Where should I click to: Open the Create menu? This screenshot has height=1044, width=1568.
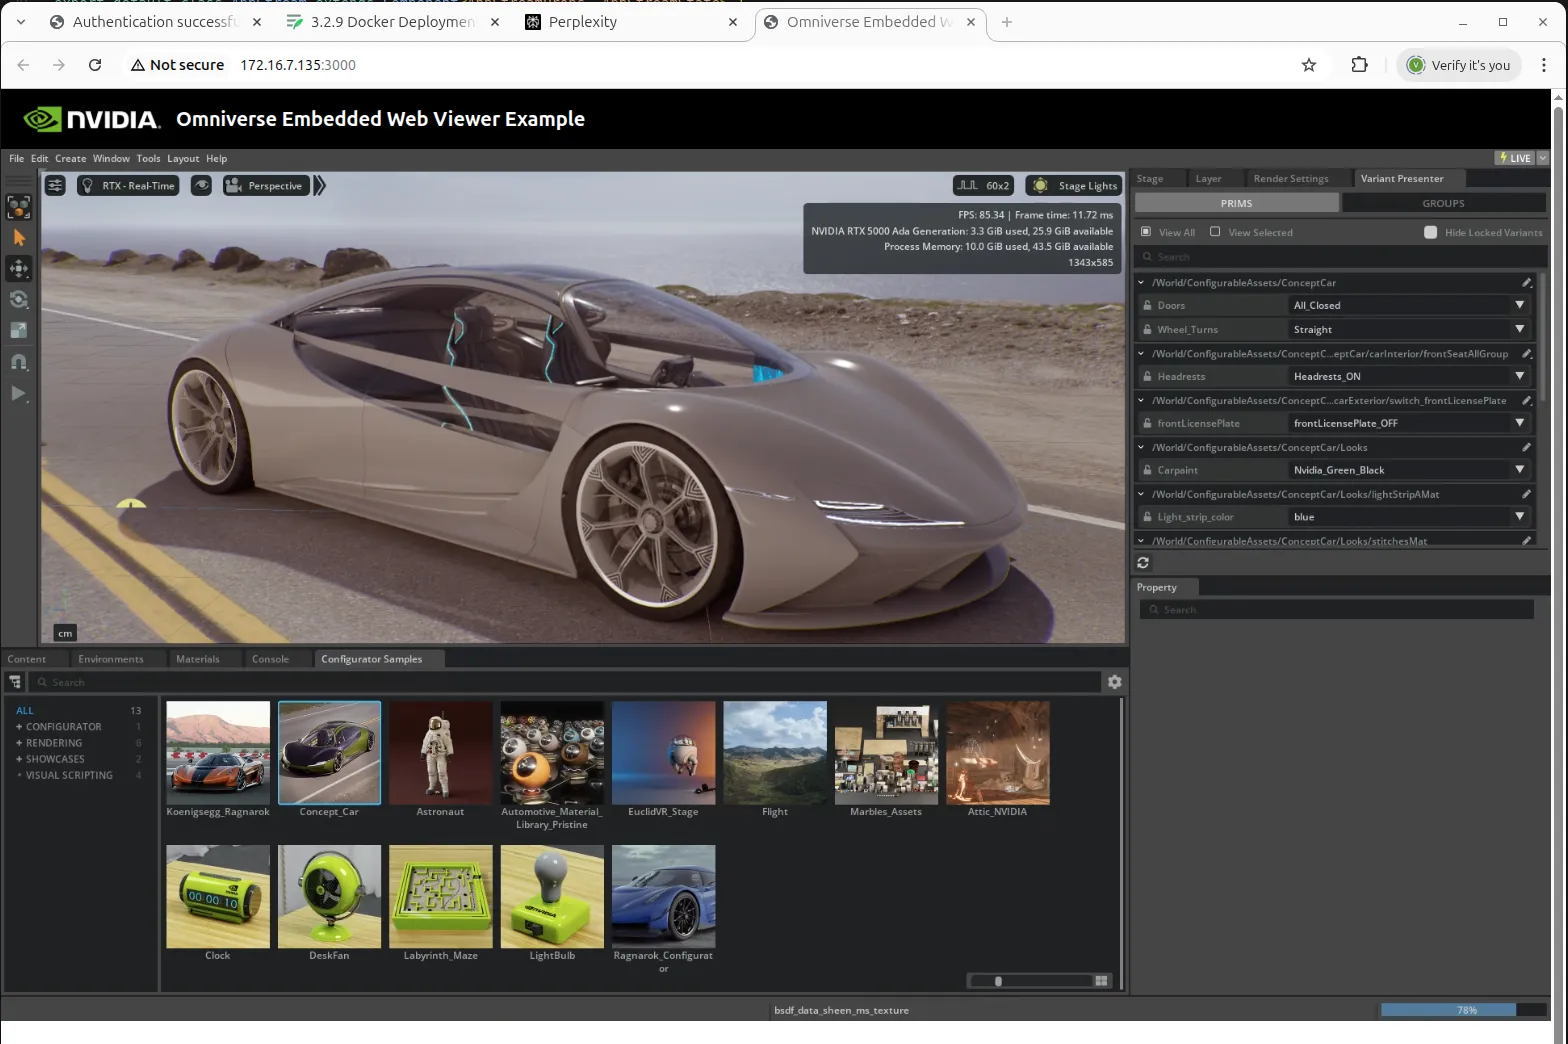[x=70, y=158]
